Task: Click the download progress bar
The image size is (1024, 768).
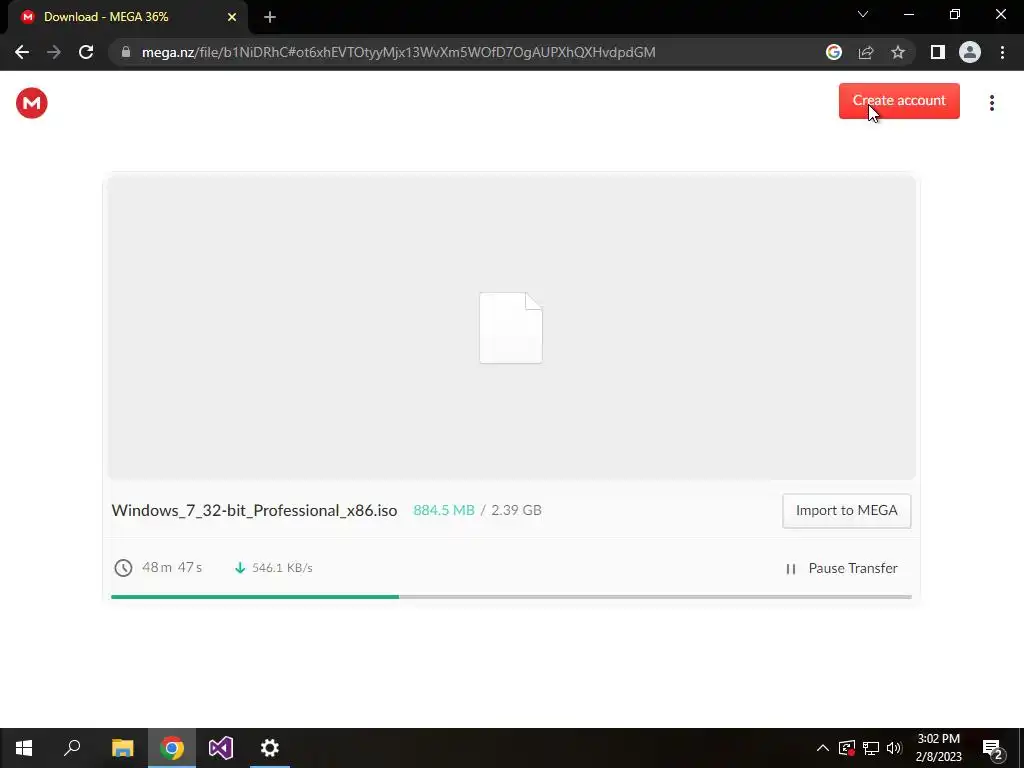Action: [511, 597]
